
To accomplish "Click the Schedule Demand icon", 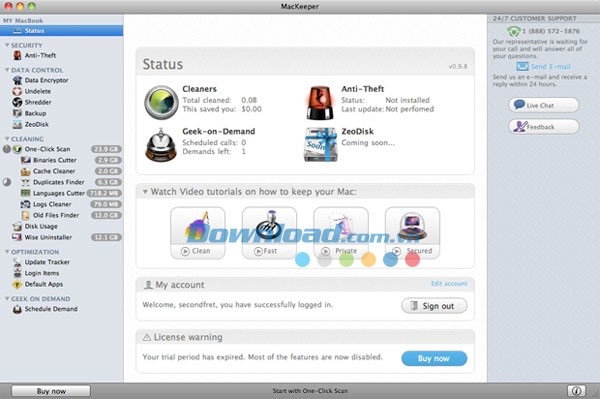I will pos(17,309).
